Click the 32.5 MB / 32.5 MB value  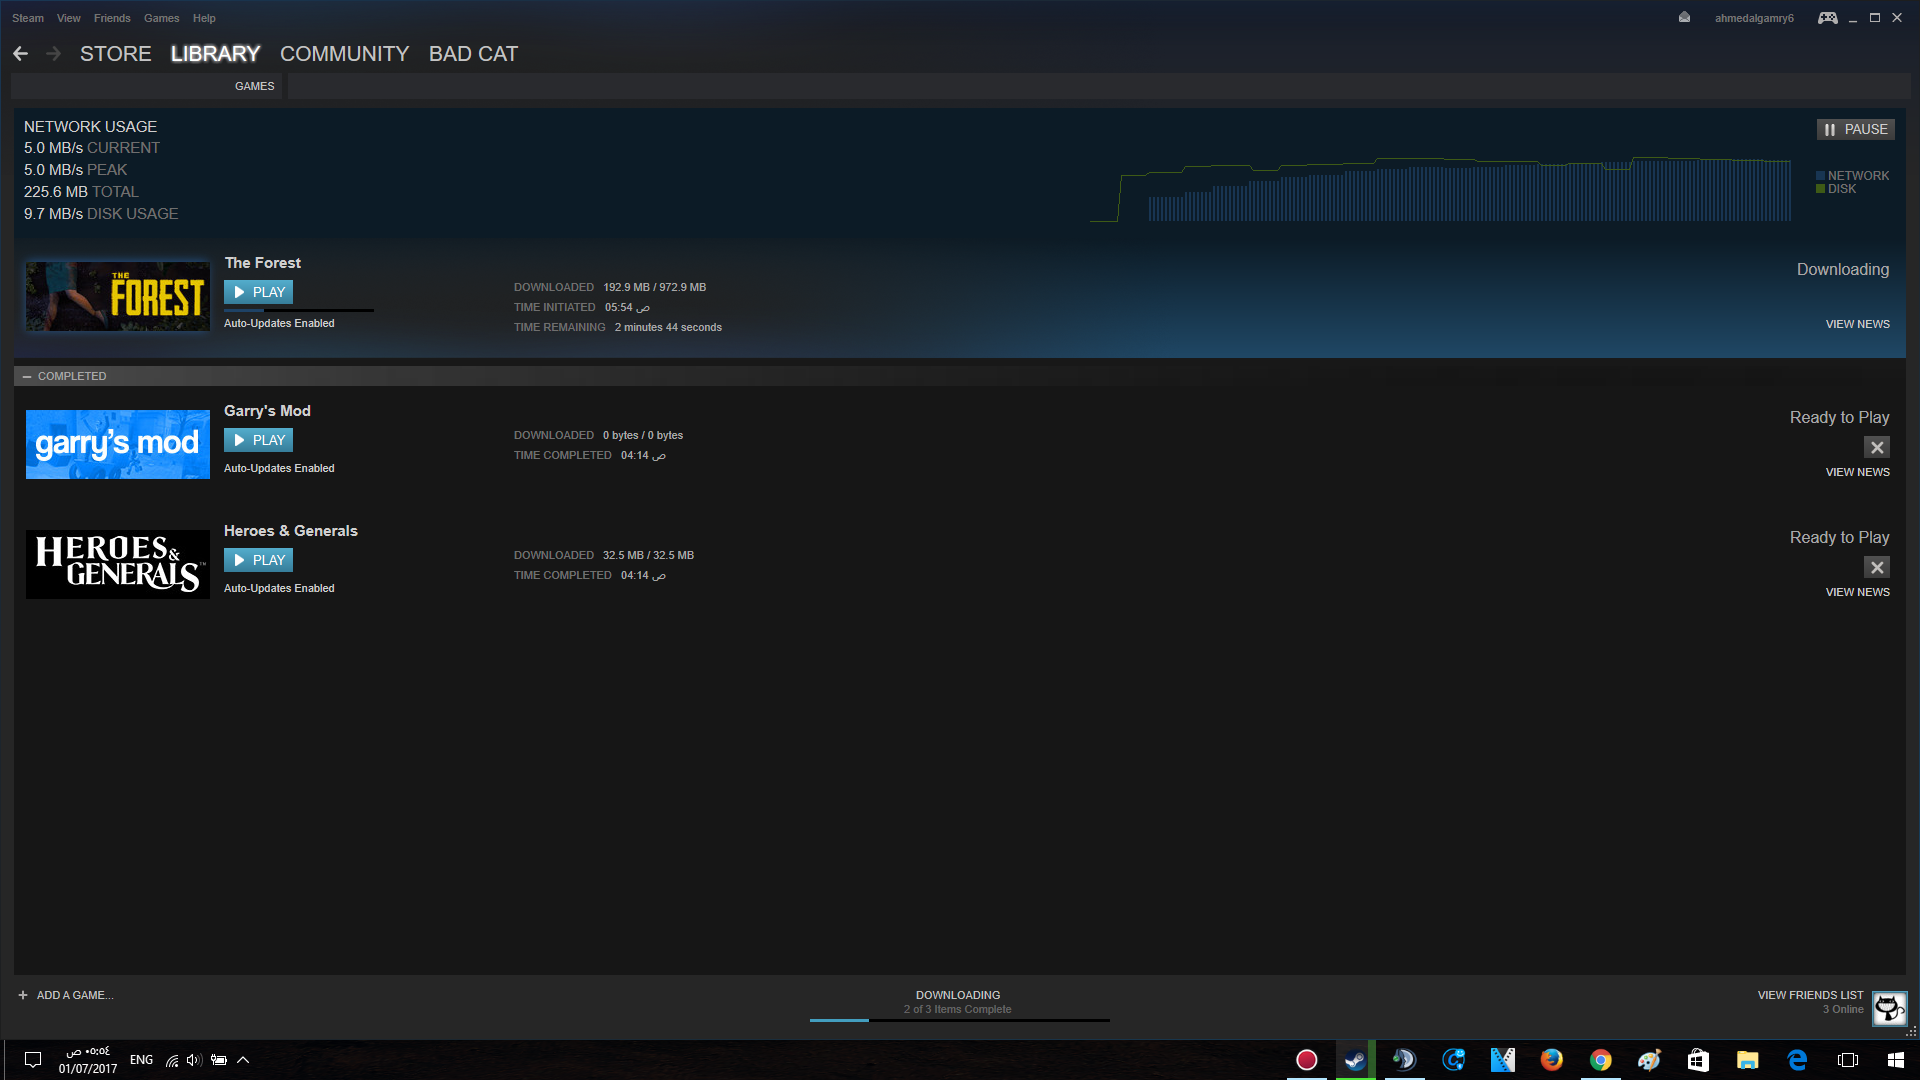point(648,555)
